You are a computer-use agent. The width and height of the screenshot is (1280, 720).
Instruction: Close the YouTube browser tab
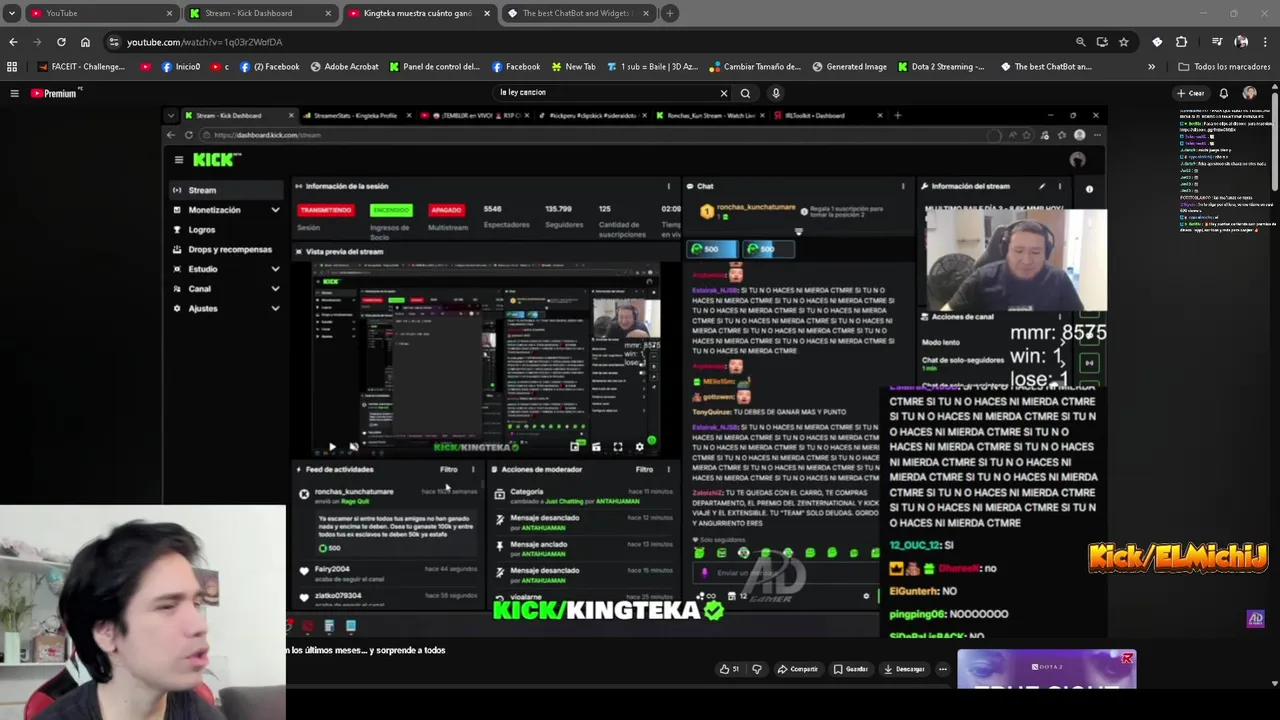point(169,13)
